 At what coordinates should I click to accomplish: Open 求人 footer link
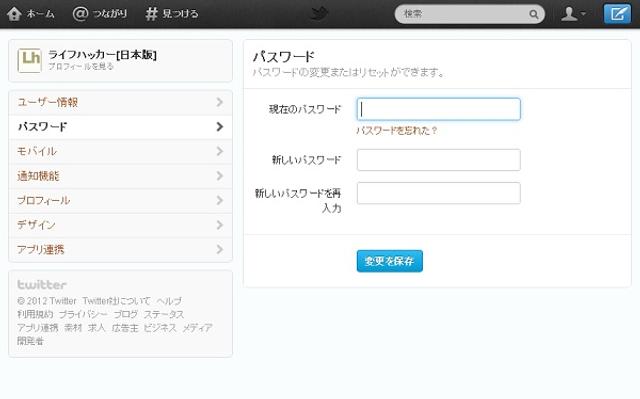click(x=97, y=328)
